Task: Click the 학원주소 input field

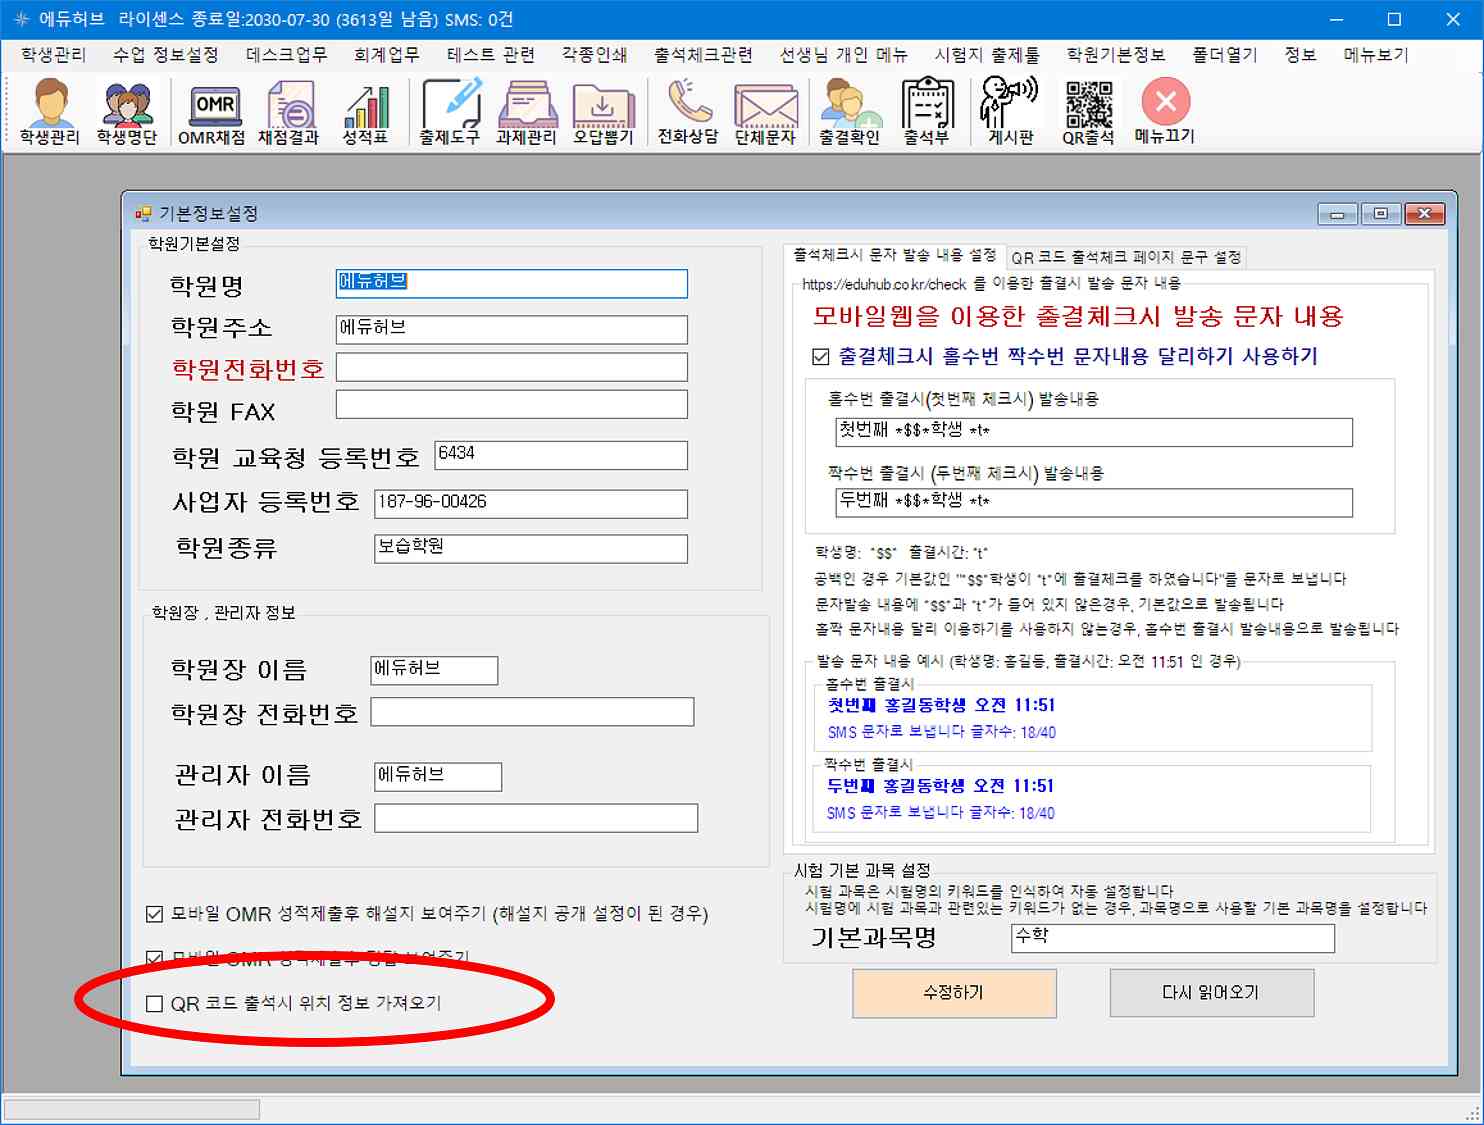Action: click(512, 329)
